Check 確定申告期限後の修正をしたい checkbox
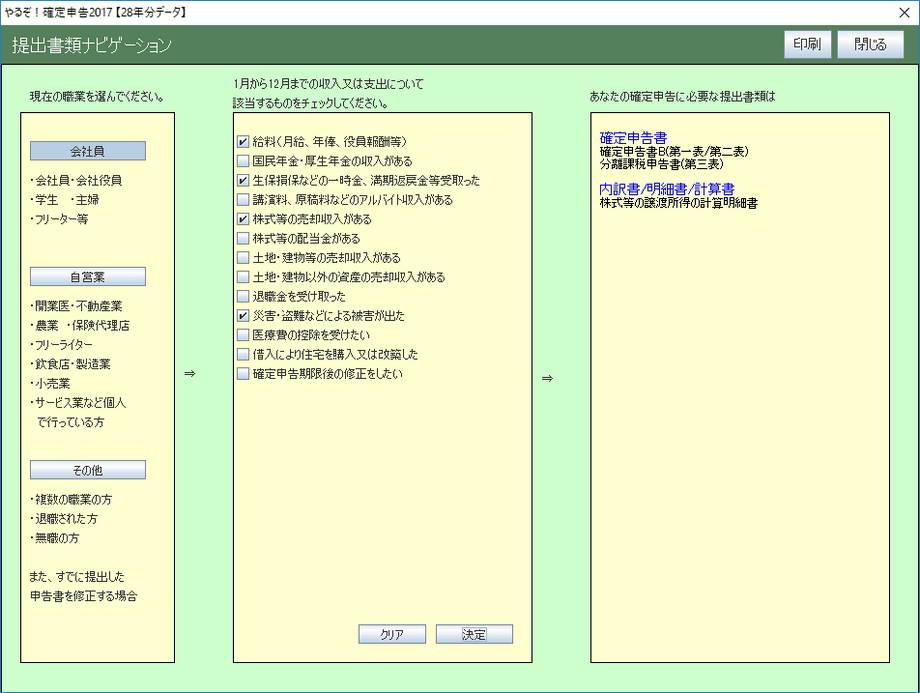This screenshot has height=693, width=920. tap(243, 374)
